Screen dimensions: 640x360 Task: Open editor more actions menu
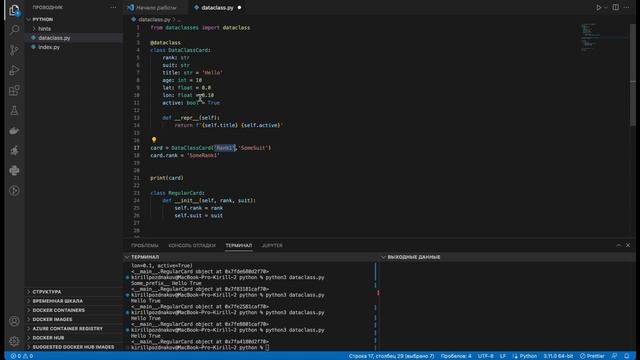pos(627,7)
